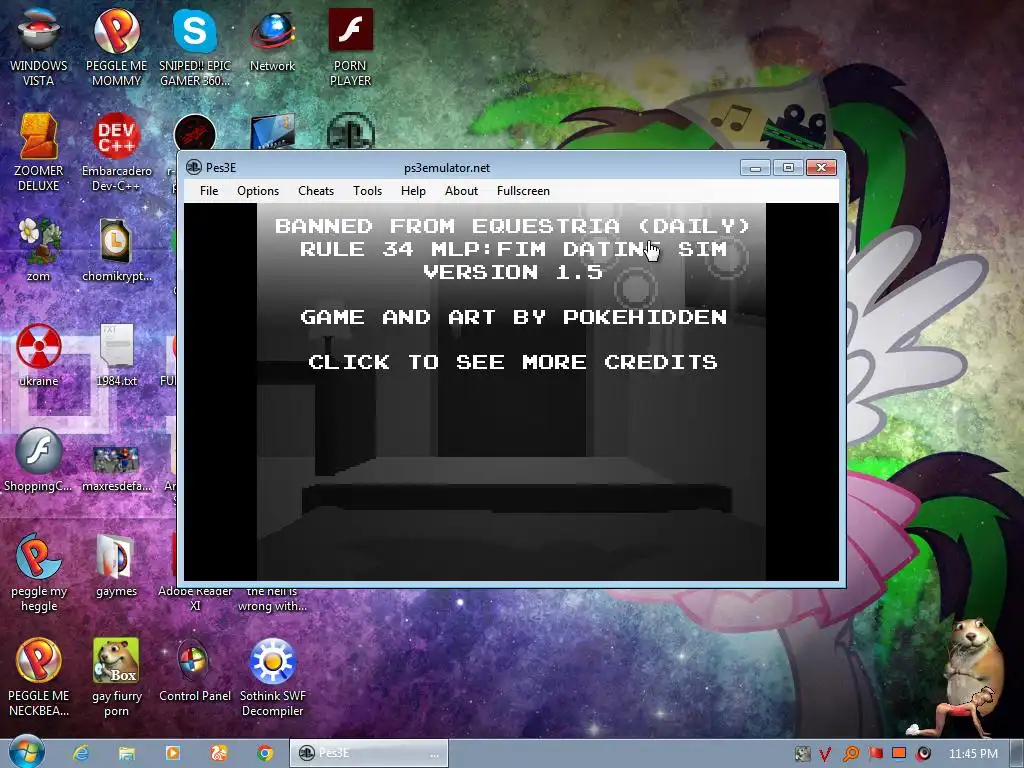Screen dimensions: 1024x768
Task: Select the hamster Box archive icon
Action: 116,677
